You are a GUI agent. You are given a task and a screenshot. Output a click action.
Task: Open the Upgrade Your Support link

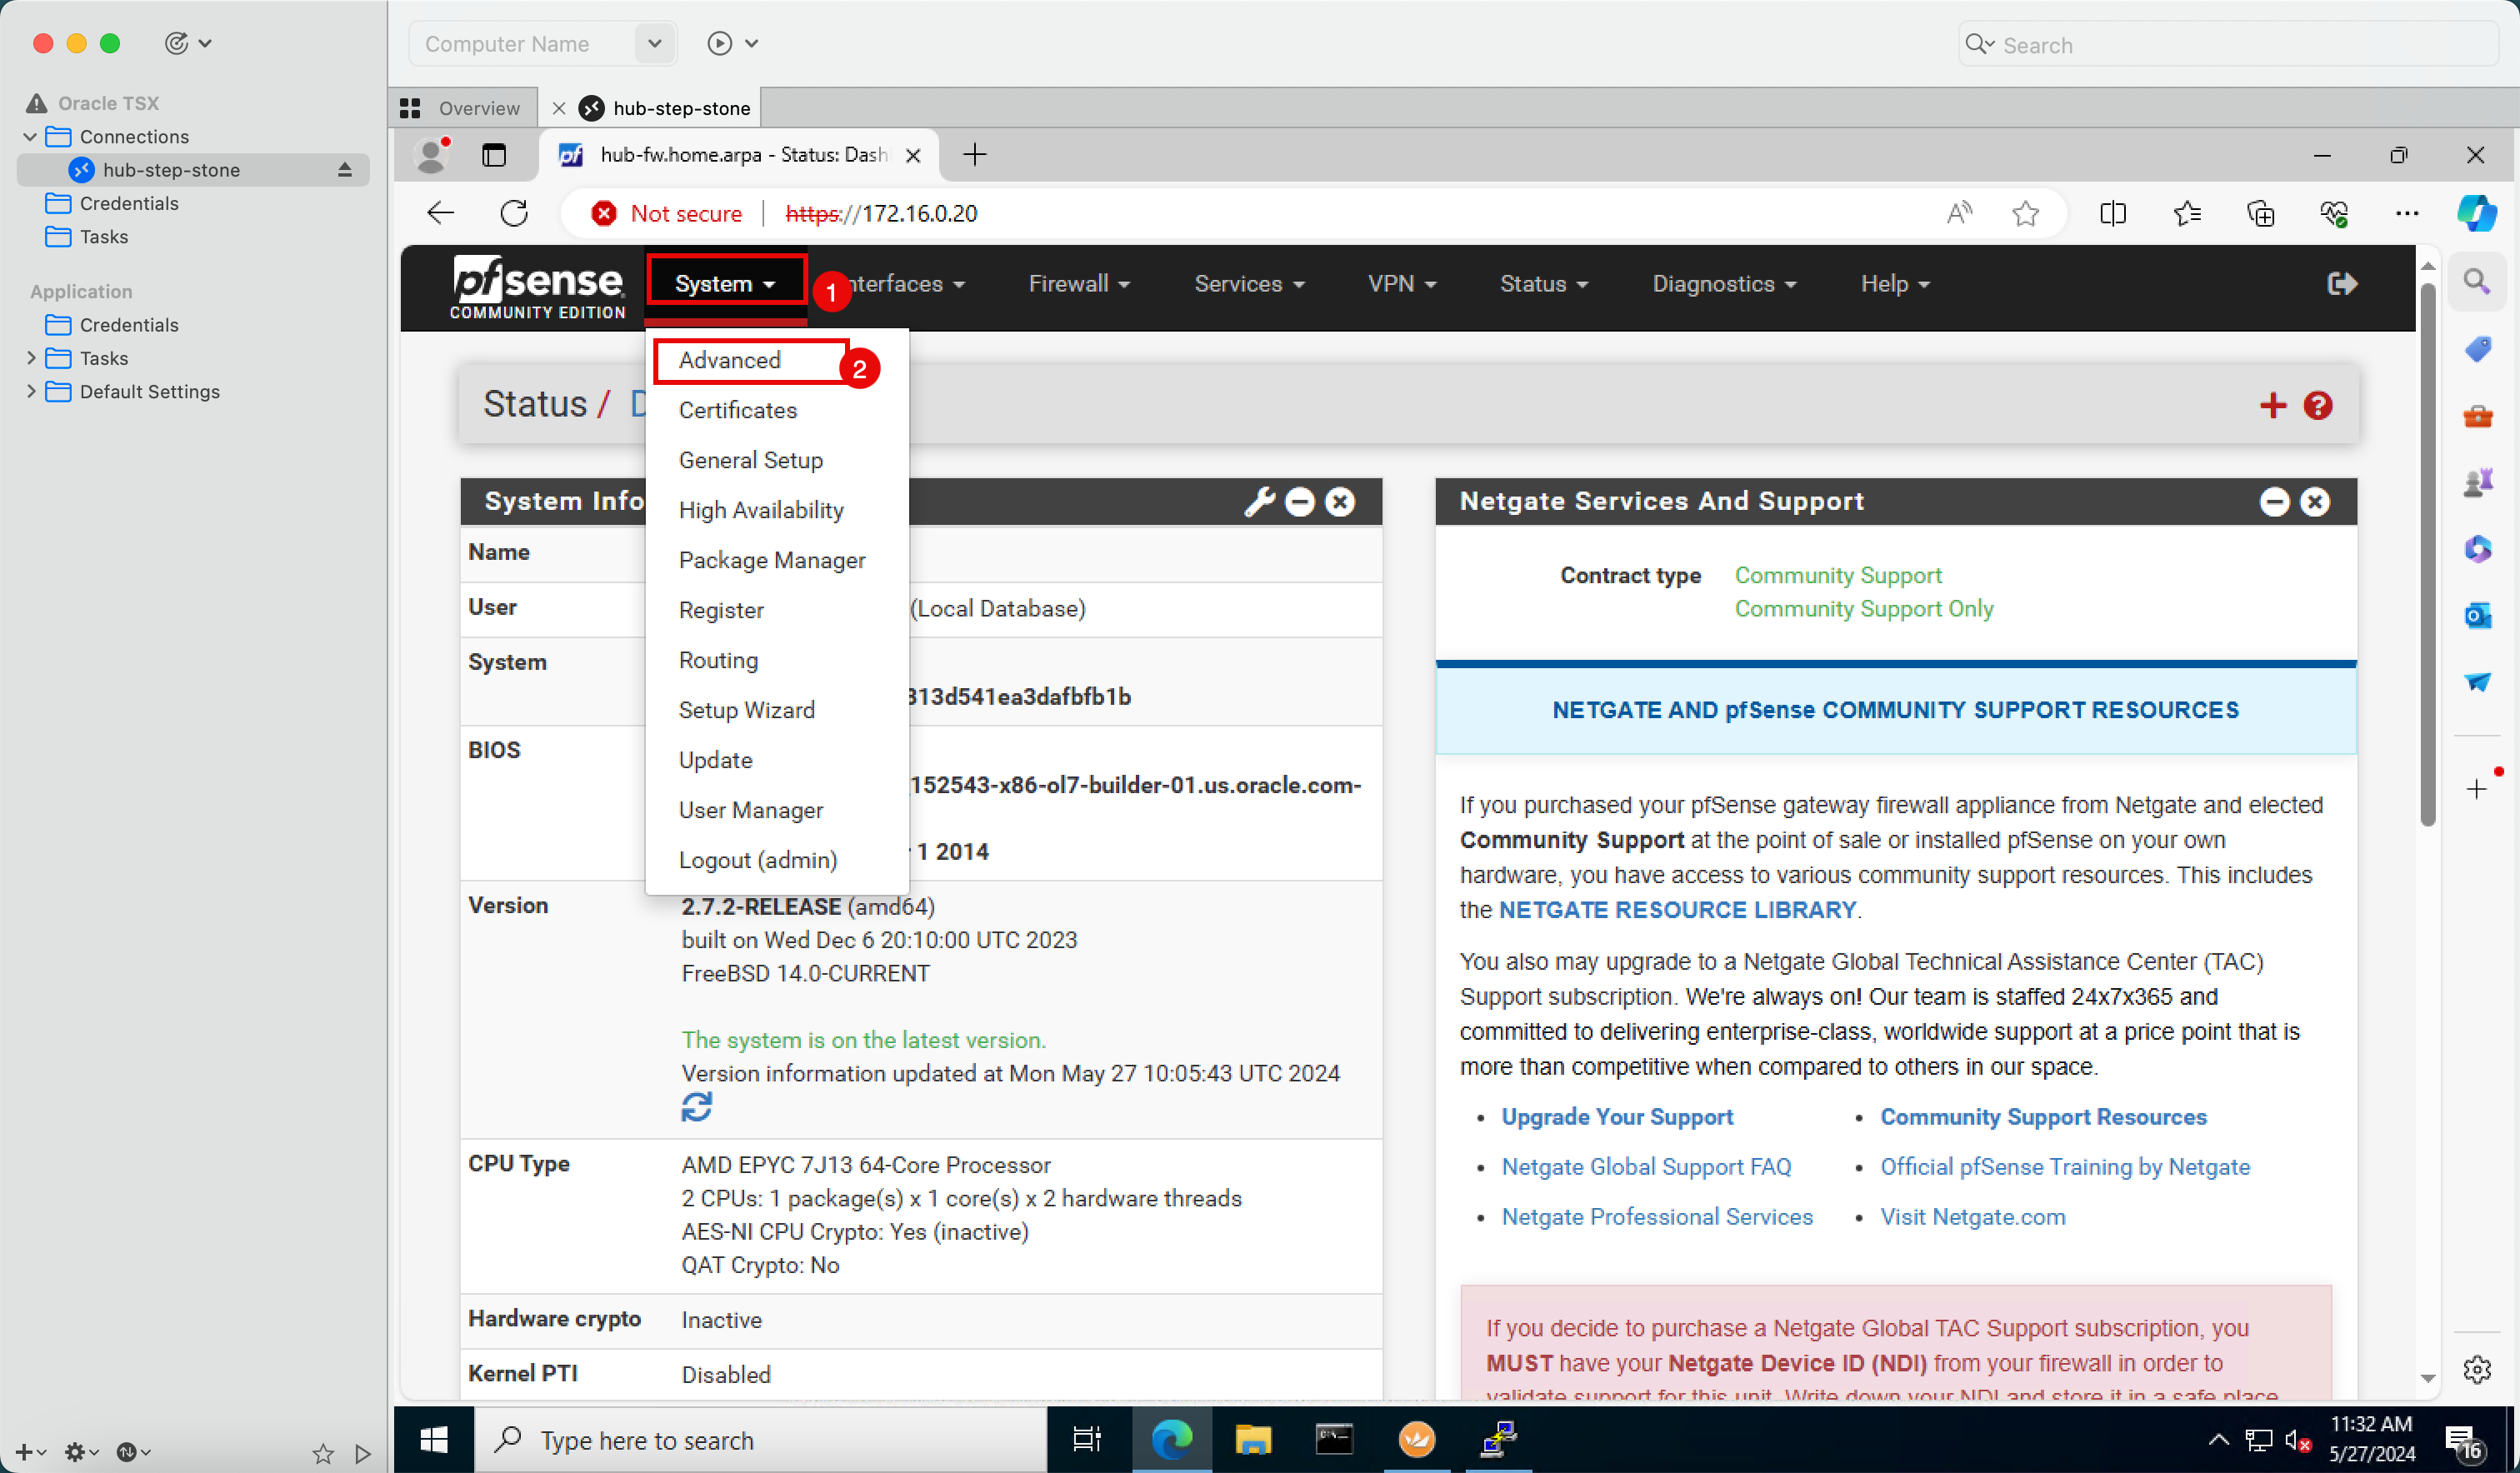click(x=1616, y=1117)
